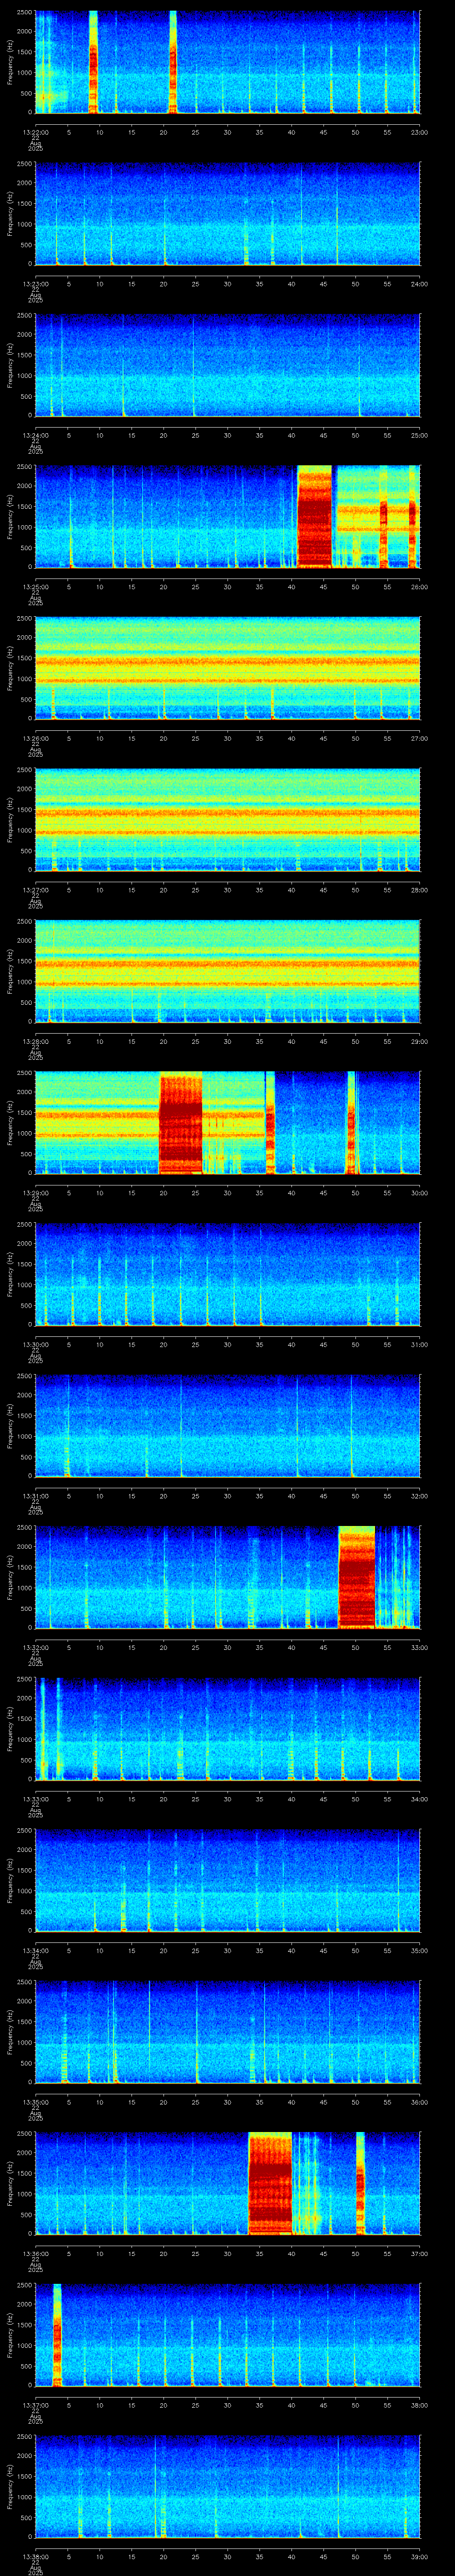Click the '13:37:00' time label
This screenshot has width=455, height=2576.
(36, 2404)
